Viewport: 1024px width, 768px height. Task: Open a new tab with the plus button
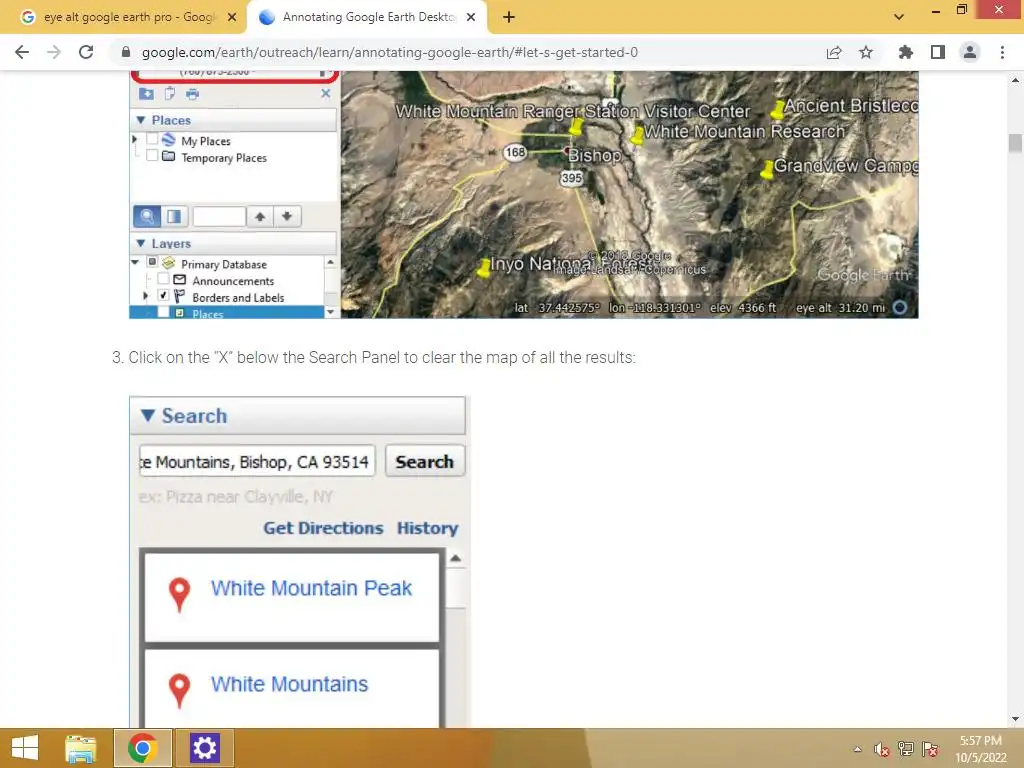click(509, 17)
